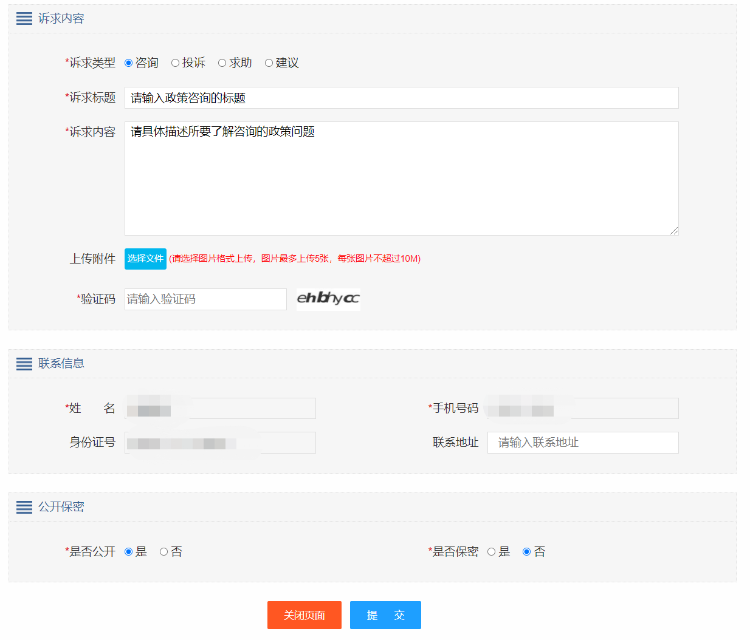Viewport: 750px width, 640px height.
Task: Focus the 诉求标题 title input field
Action: click(x=401, y=98)
